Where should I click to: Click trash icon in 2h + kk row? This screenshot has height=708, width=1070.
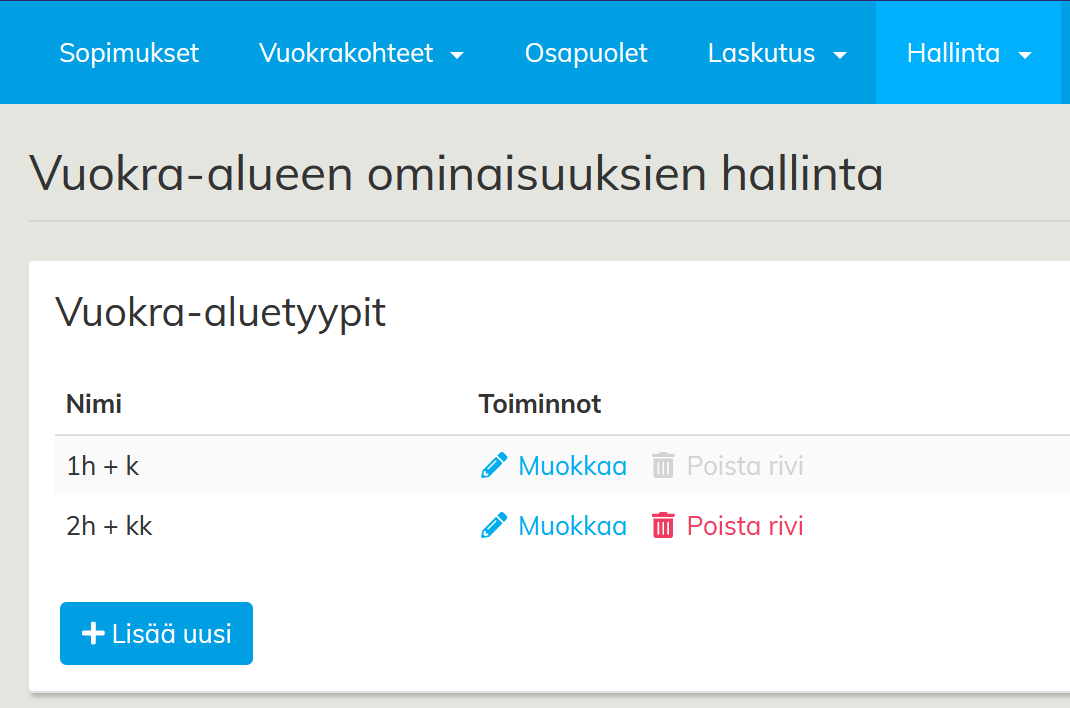click(x=663, y=526)
